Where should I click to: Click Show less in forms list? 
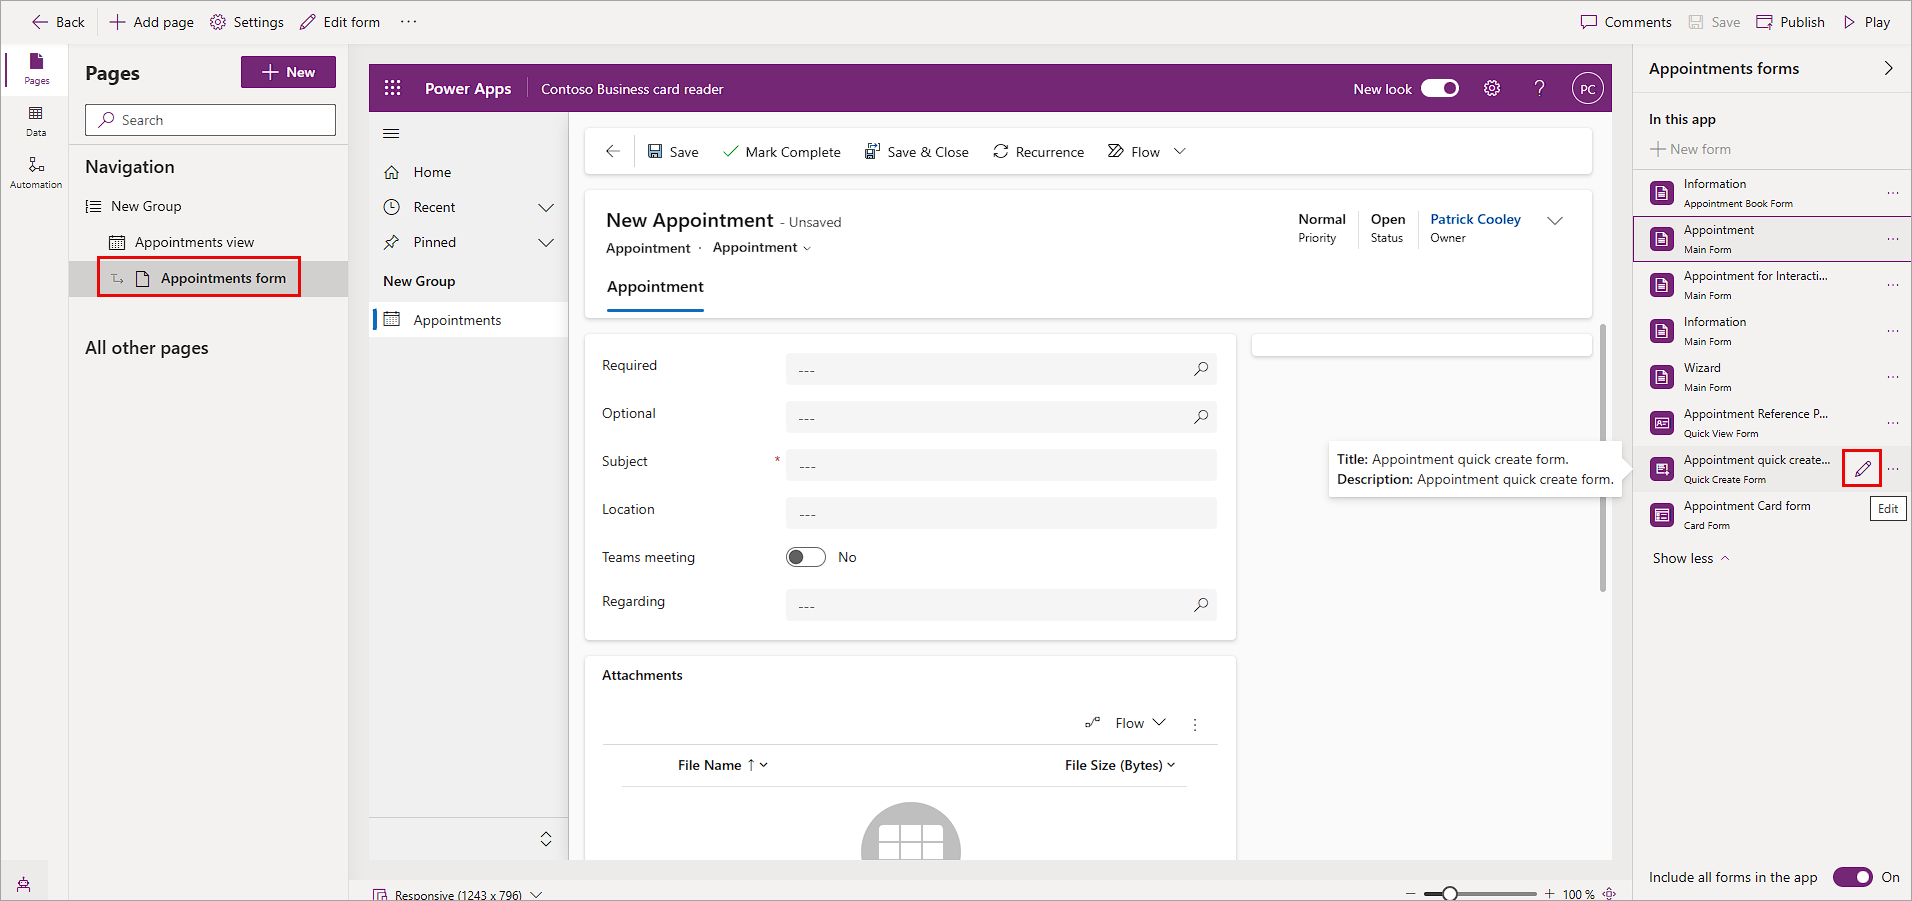point(1690,558)
